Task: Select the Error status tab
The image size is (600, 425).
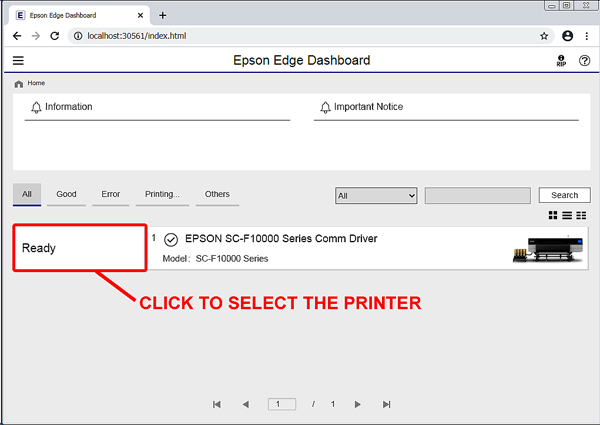Action: pyautogui.click(x=111, y=194)
